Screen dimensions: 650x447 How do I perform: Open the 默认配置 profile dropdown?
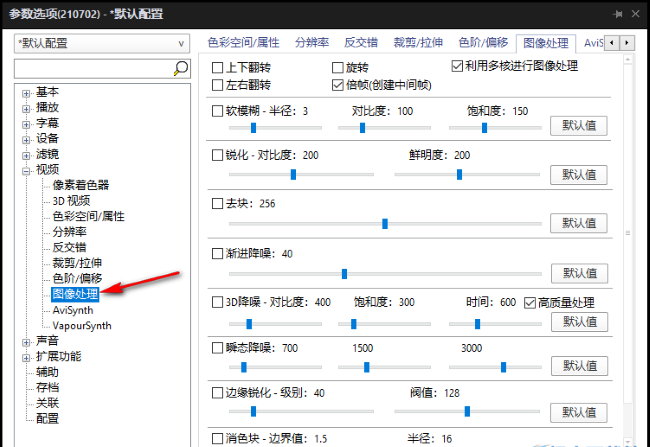102,44
